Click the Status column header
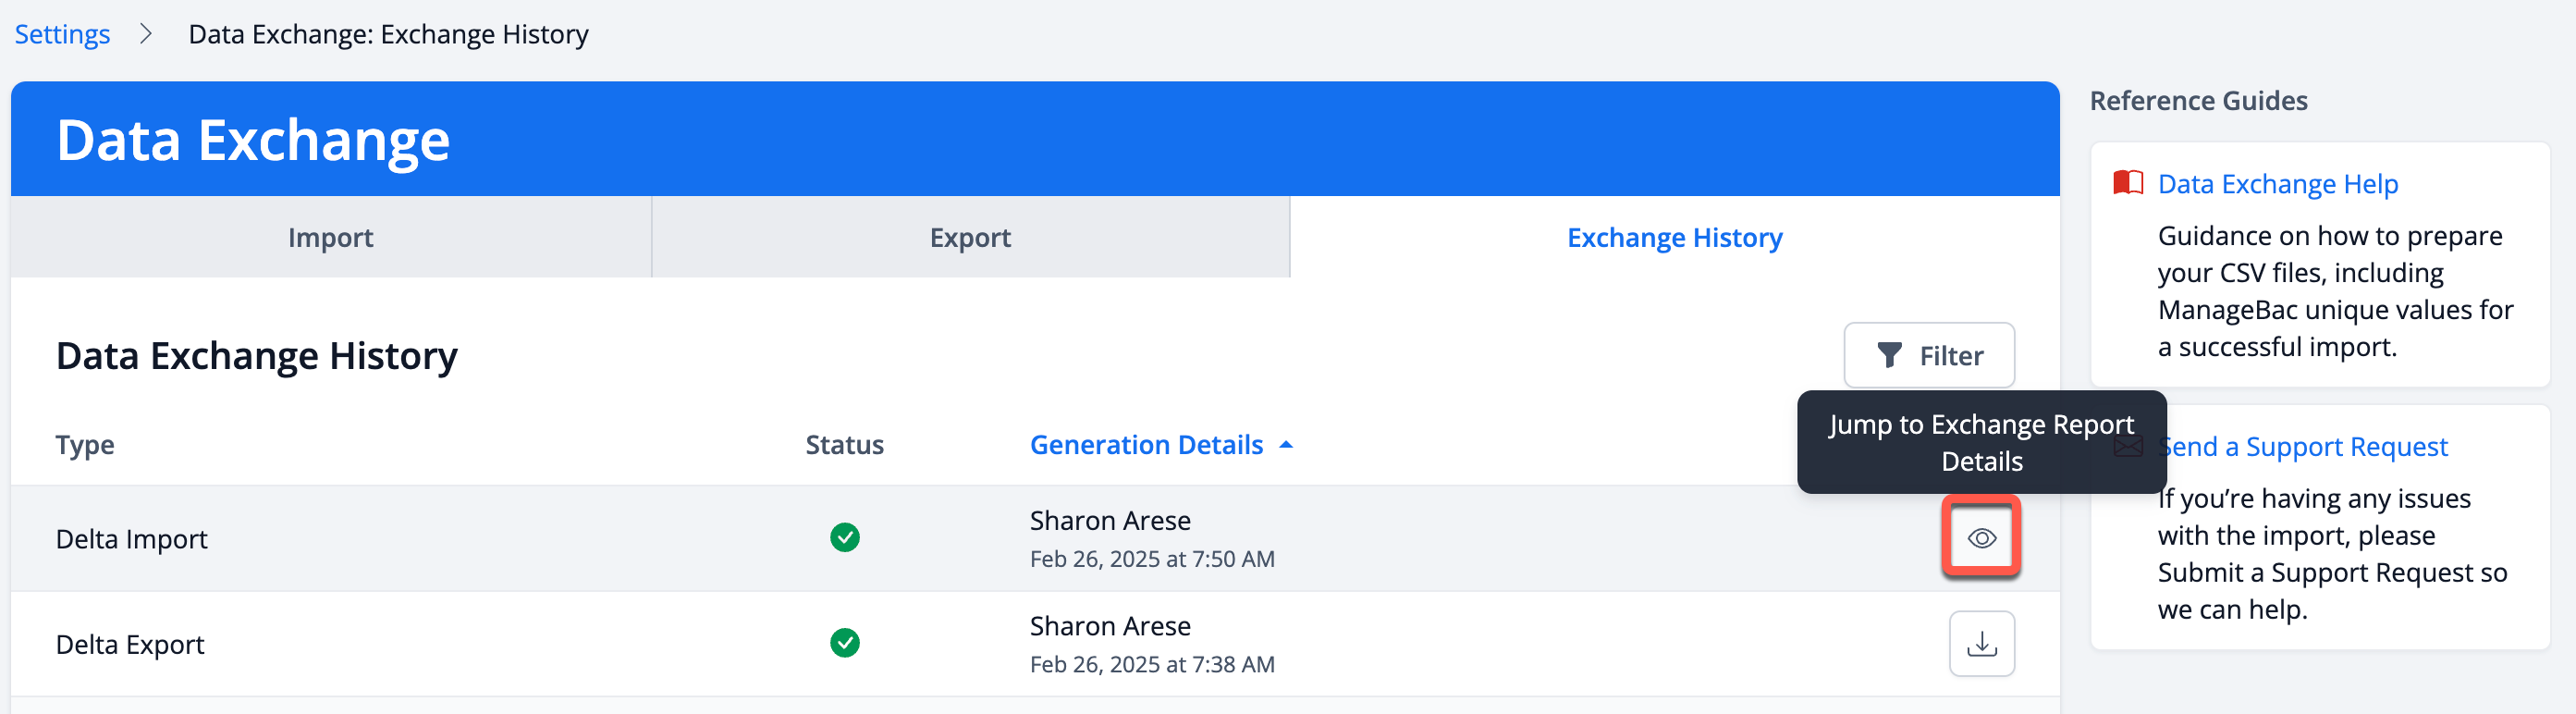The image size is (2576, 714). pos(845,445)
